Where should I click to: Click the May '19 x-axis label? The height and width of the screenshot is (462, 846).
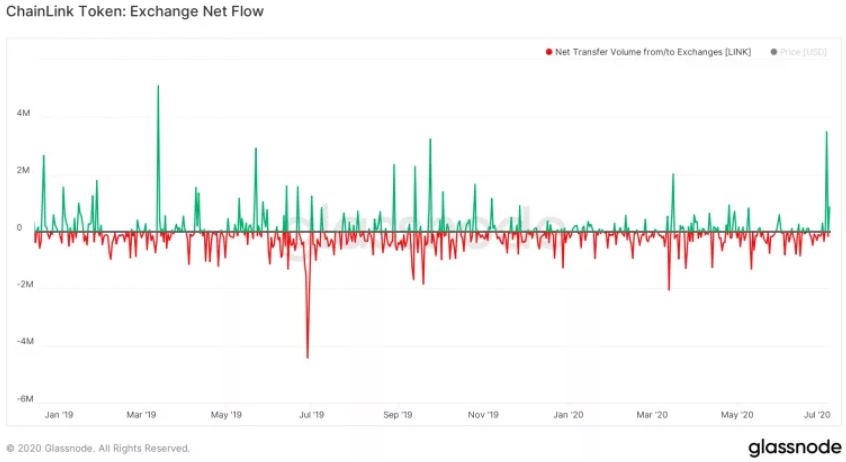(x=227, y=415)
